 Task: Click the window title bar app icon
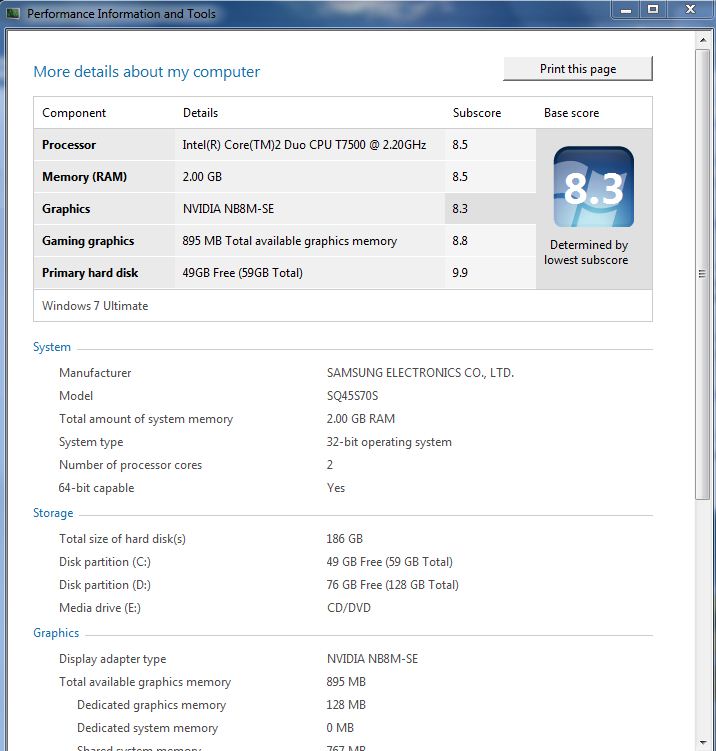[13, 13]
